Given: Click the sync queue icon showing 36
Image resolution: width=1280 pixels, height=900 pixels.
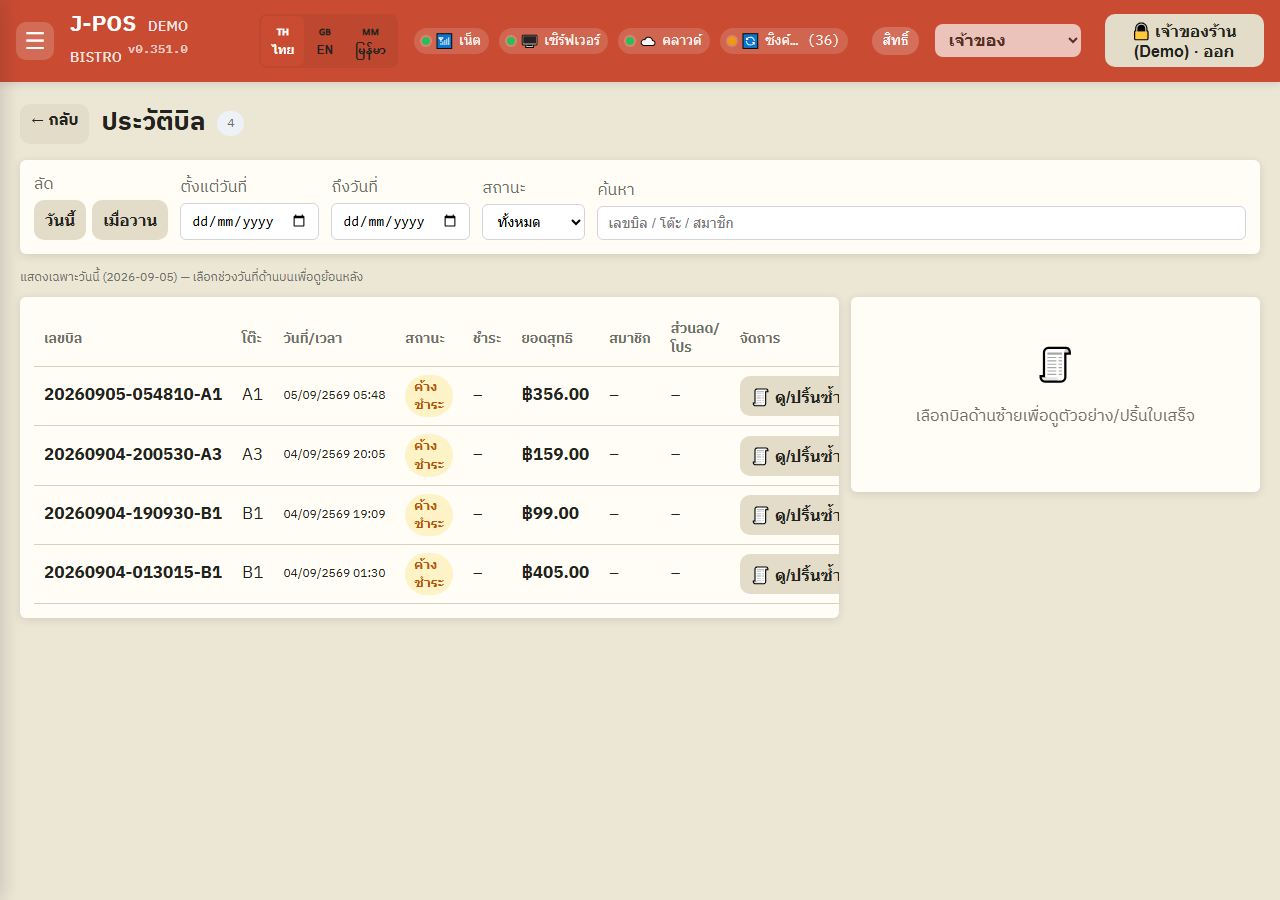Looking at the screenshot, I should [750, 41].
